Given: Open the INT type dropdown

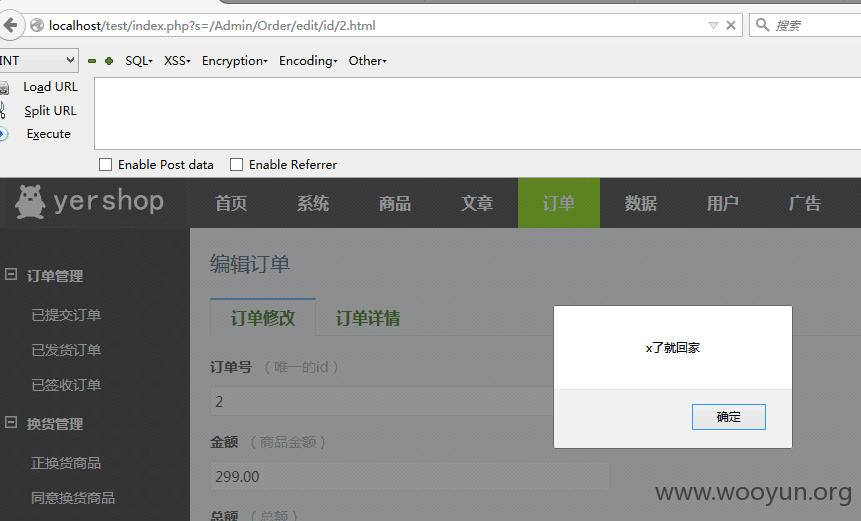Looking at the screenshot, I should (x=38, y=60).
